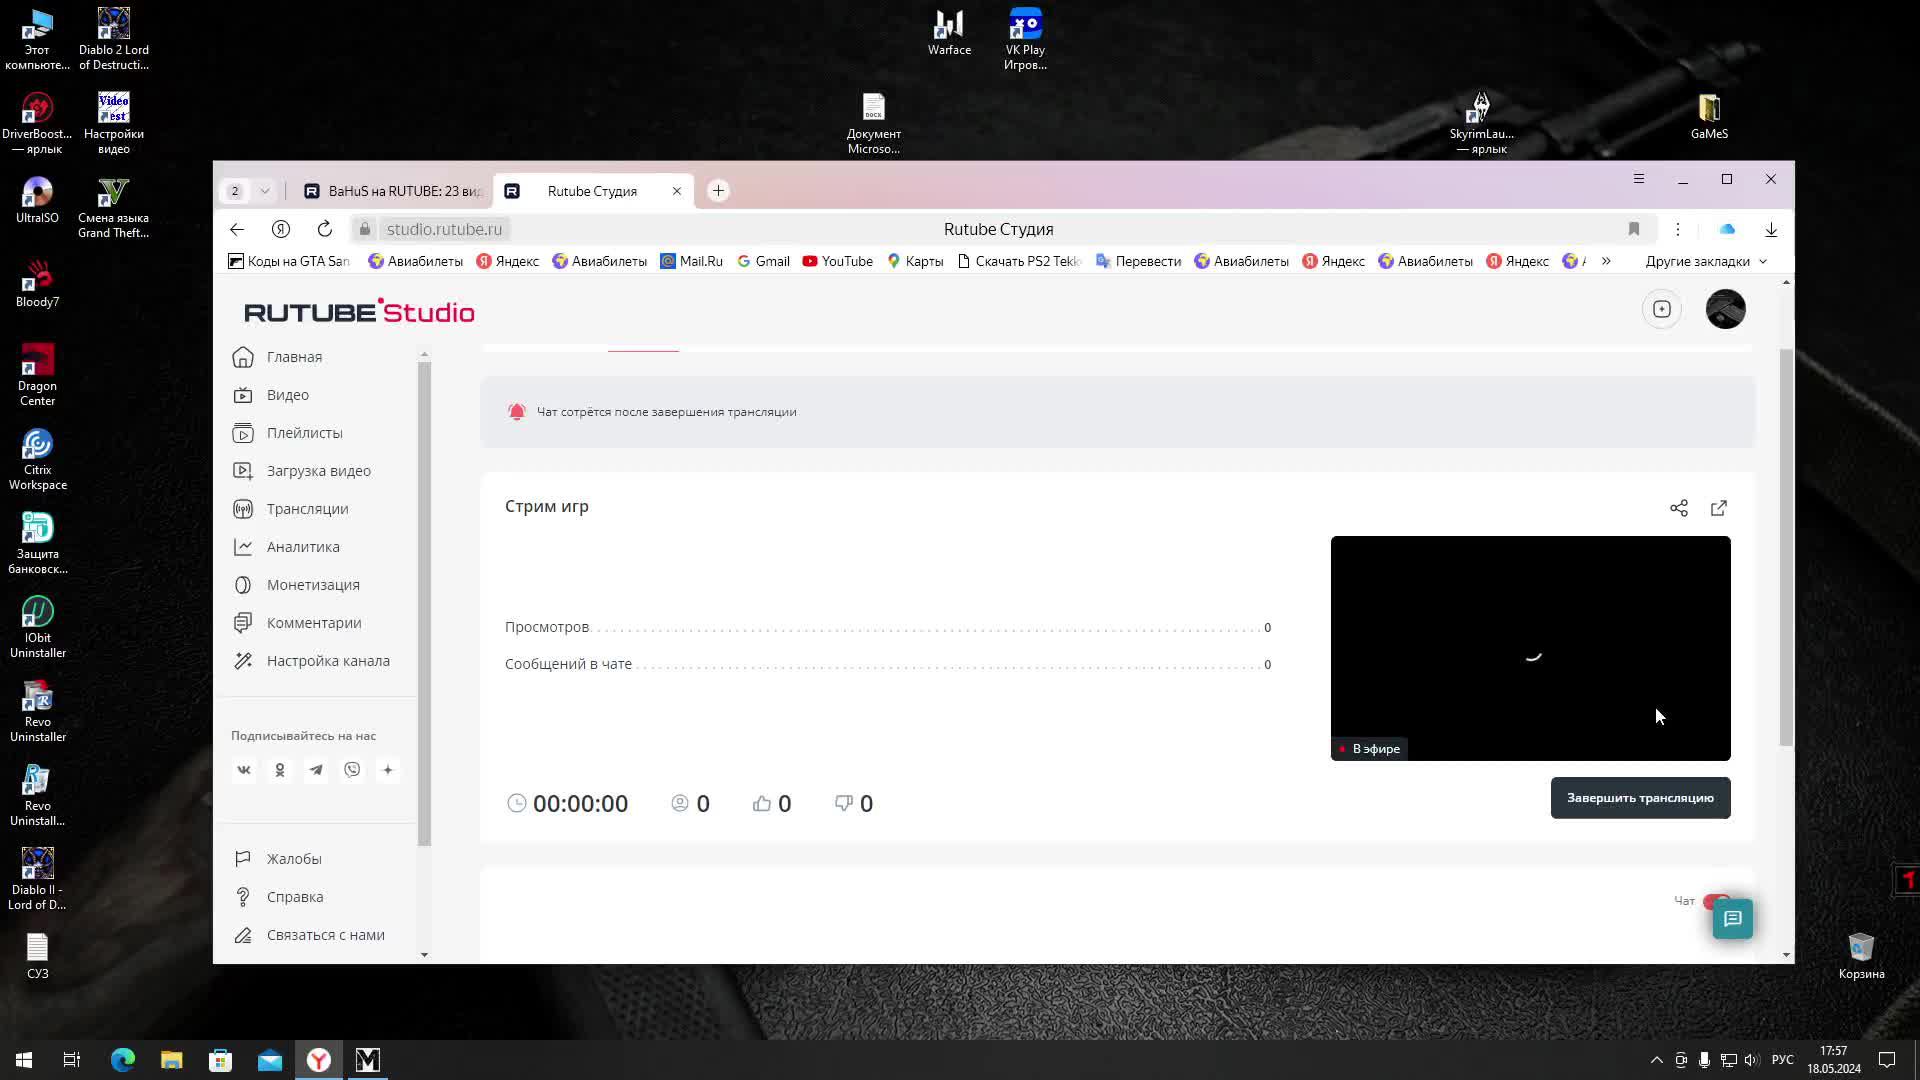
Task: Open the YouTube bookmark
Action: click(x=838, y=261)
